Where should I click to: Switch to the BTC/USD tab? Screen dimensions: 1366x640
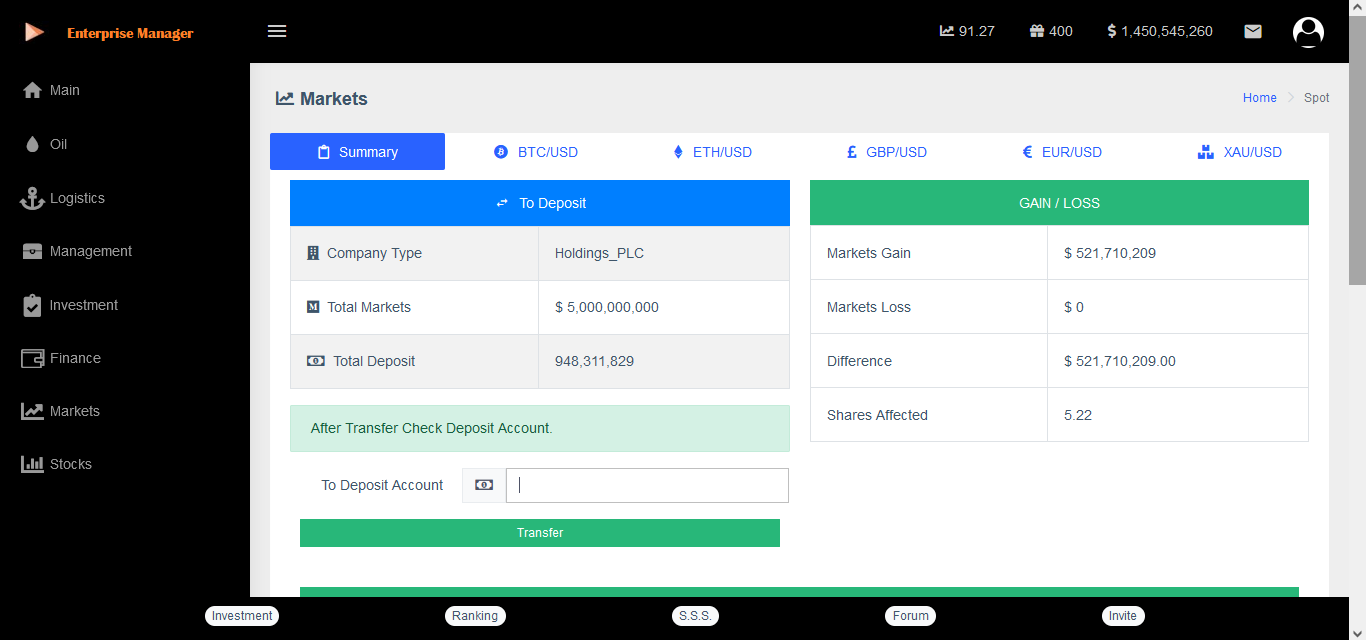click(x=536, y=152)
